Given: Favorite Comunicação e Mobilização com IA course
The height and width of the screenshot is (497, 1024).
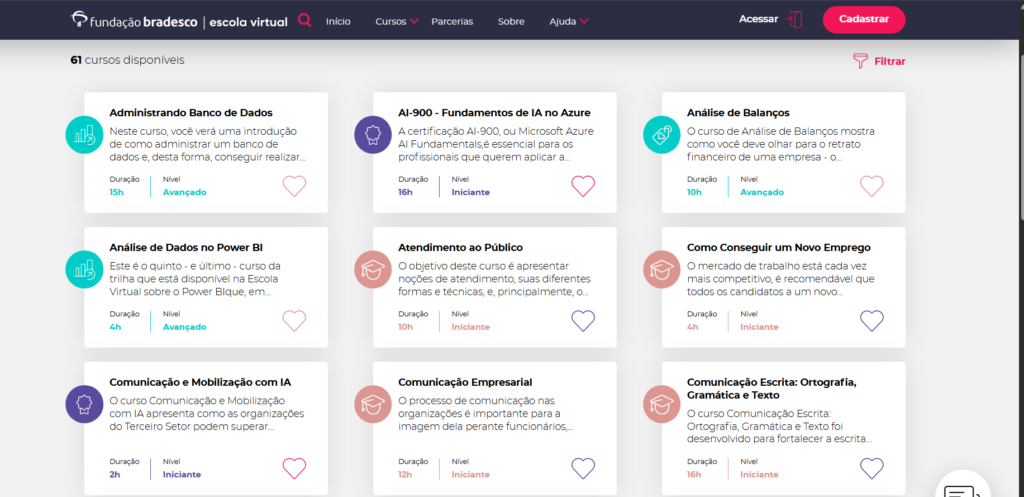Looking at the screenshot, I should (295, 468).
